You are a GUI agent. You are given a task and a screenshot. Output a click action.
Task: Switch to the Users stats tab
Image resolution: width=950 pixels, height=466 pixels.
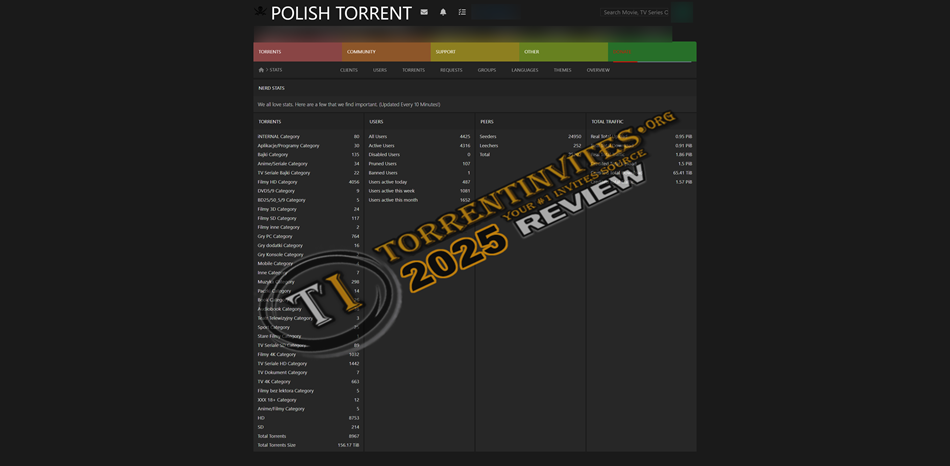(380, 70)
